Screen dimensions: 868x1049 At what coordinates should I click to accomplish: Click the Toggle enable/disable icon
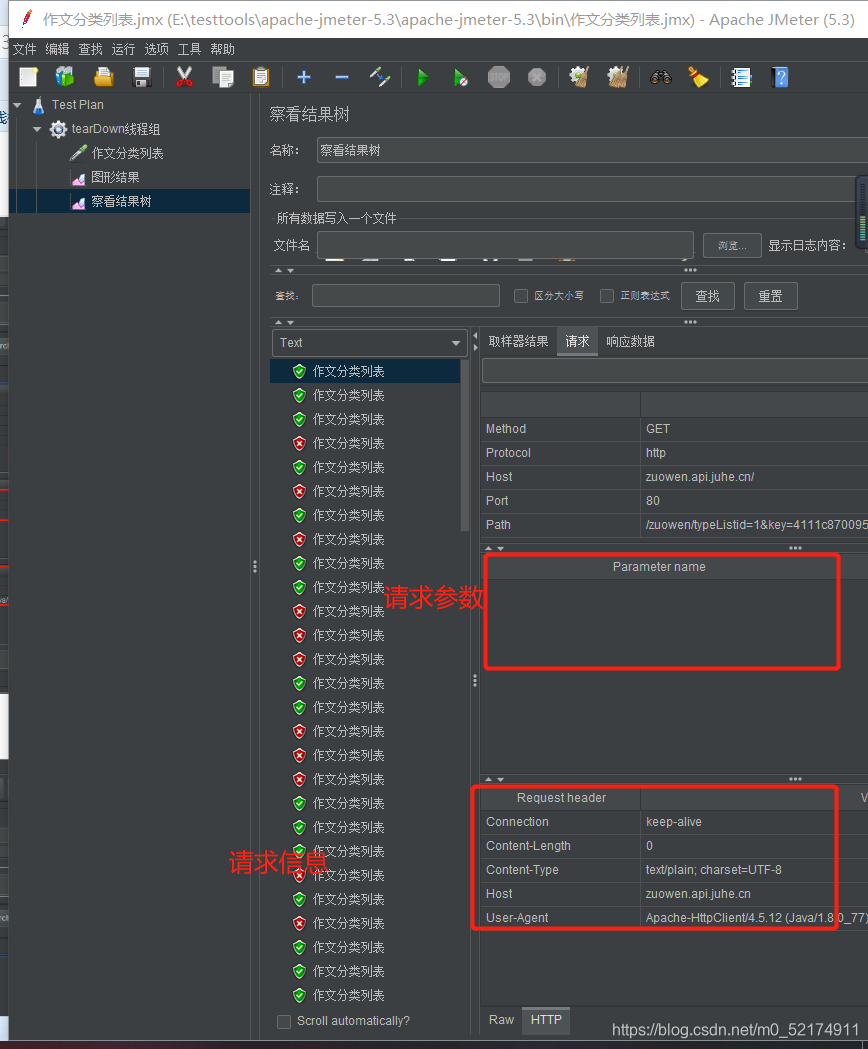pos(380,77)
